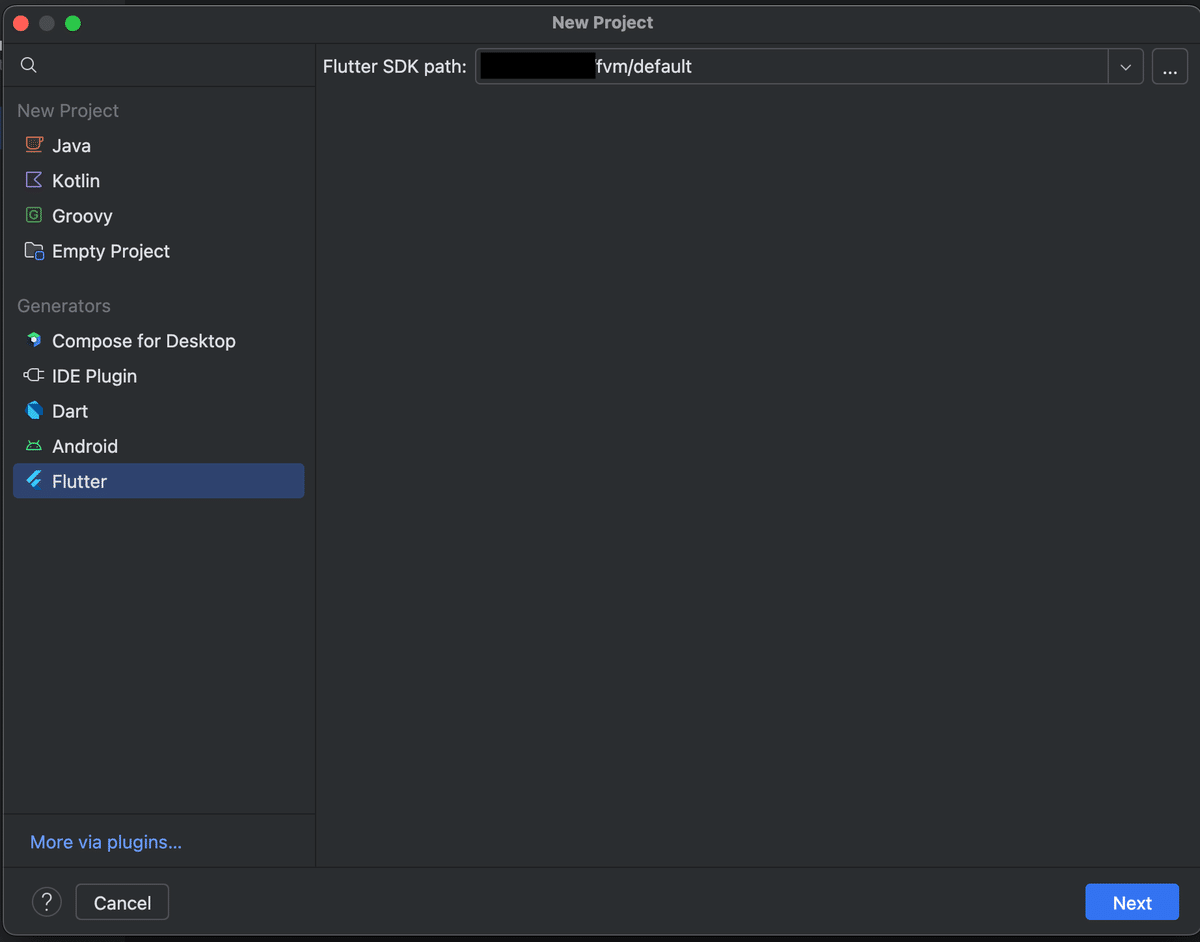This screenshot has width=1200, height=942.
Task: Choose Compose for Desktop generator
Action: click(144, 341)
